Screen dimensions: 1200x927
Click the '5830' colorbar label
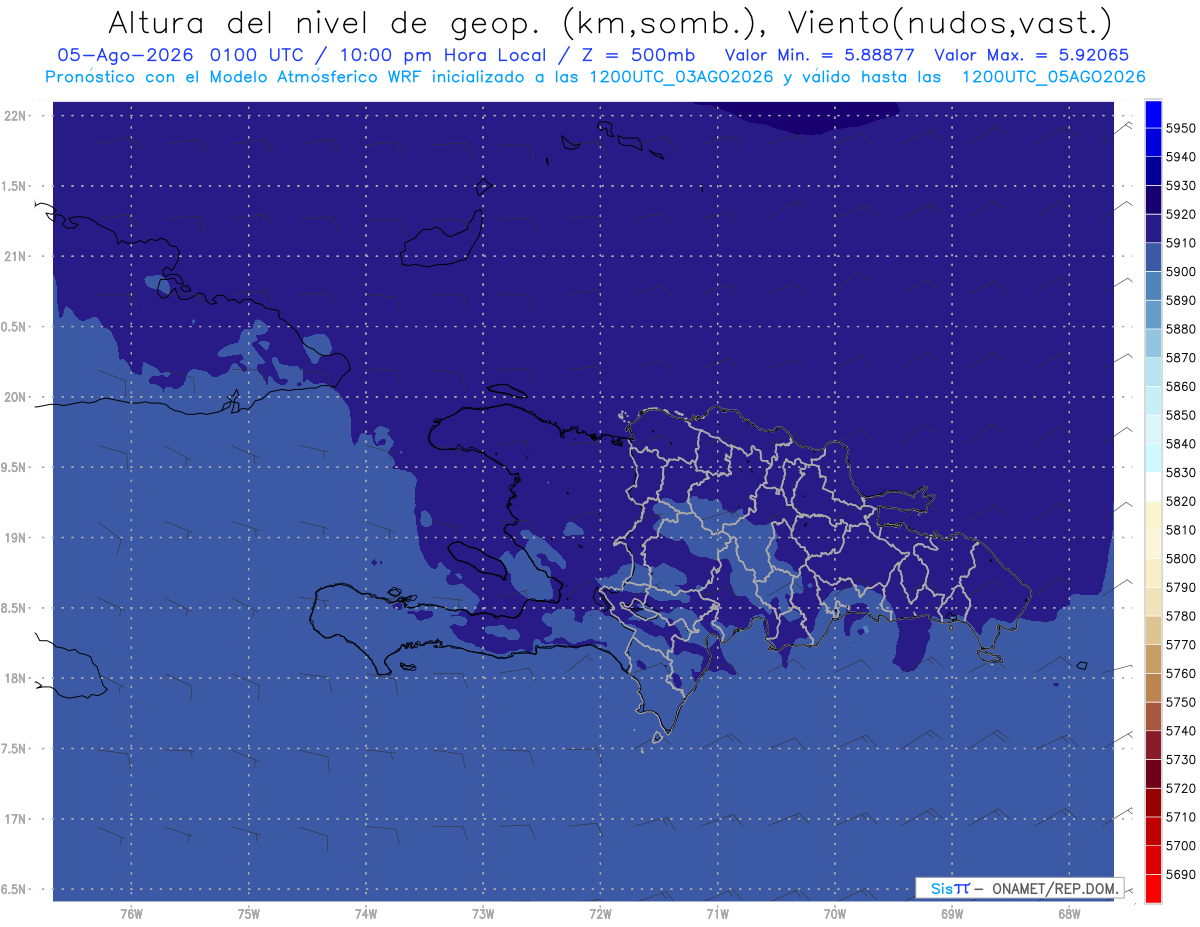[1180, 472]
